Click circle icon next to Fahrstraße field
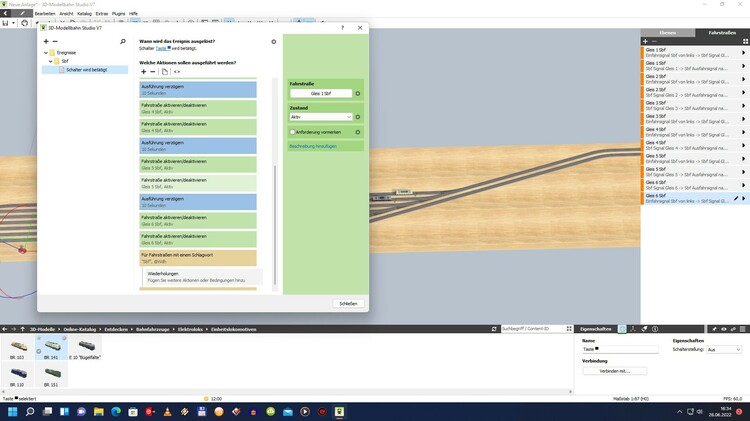 358,94
